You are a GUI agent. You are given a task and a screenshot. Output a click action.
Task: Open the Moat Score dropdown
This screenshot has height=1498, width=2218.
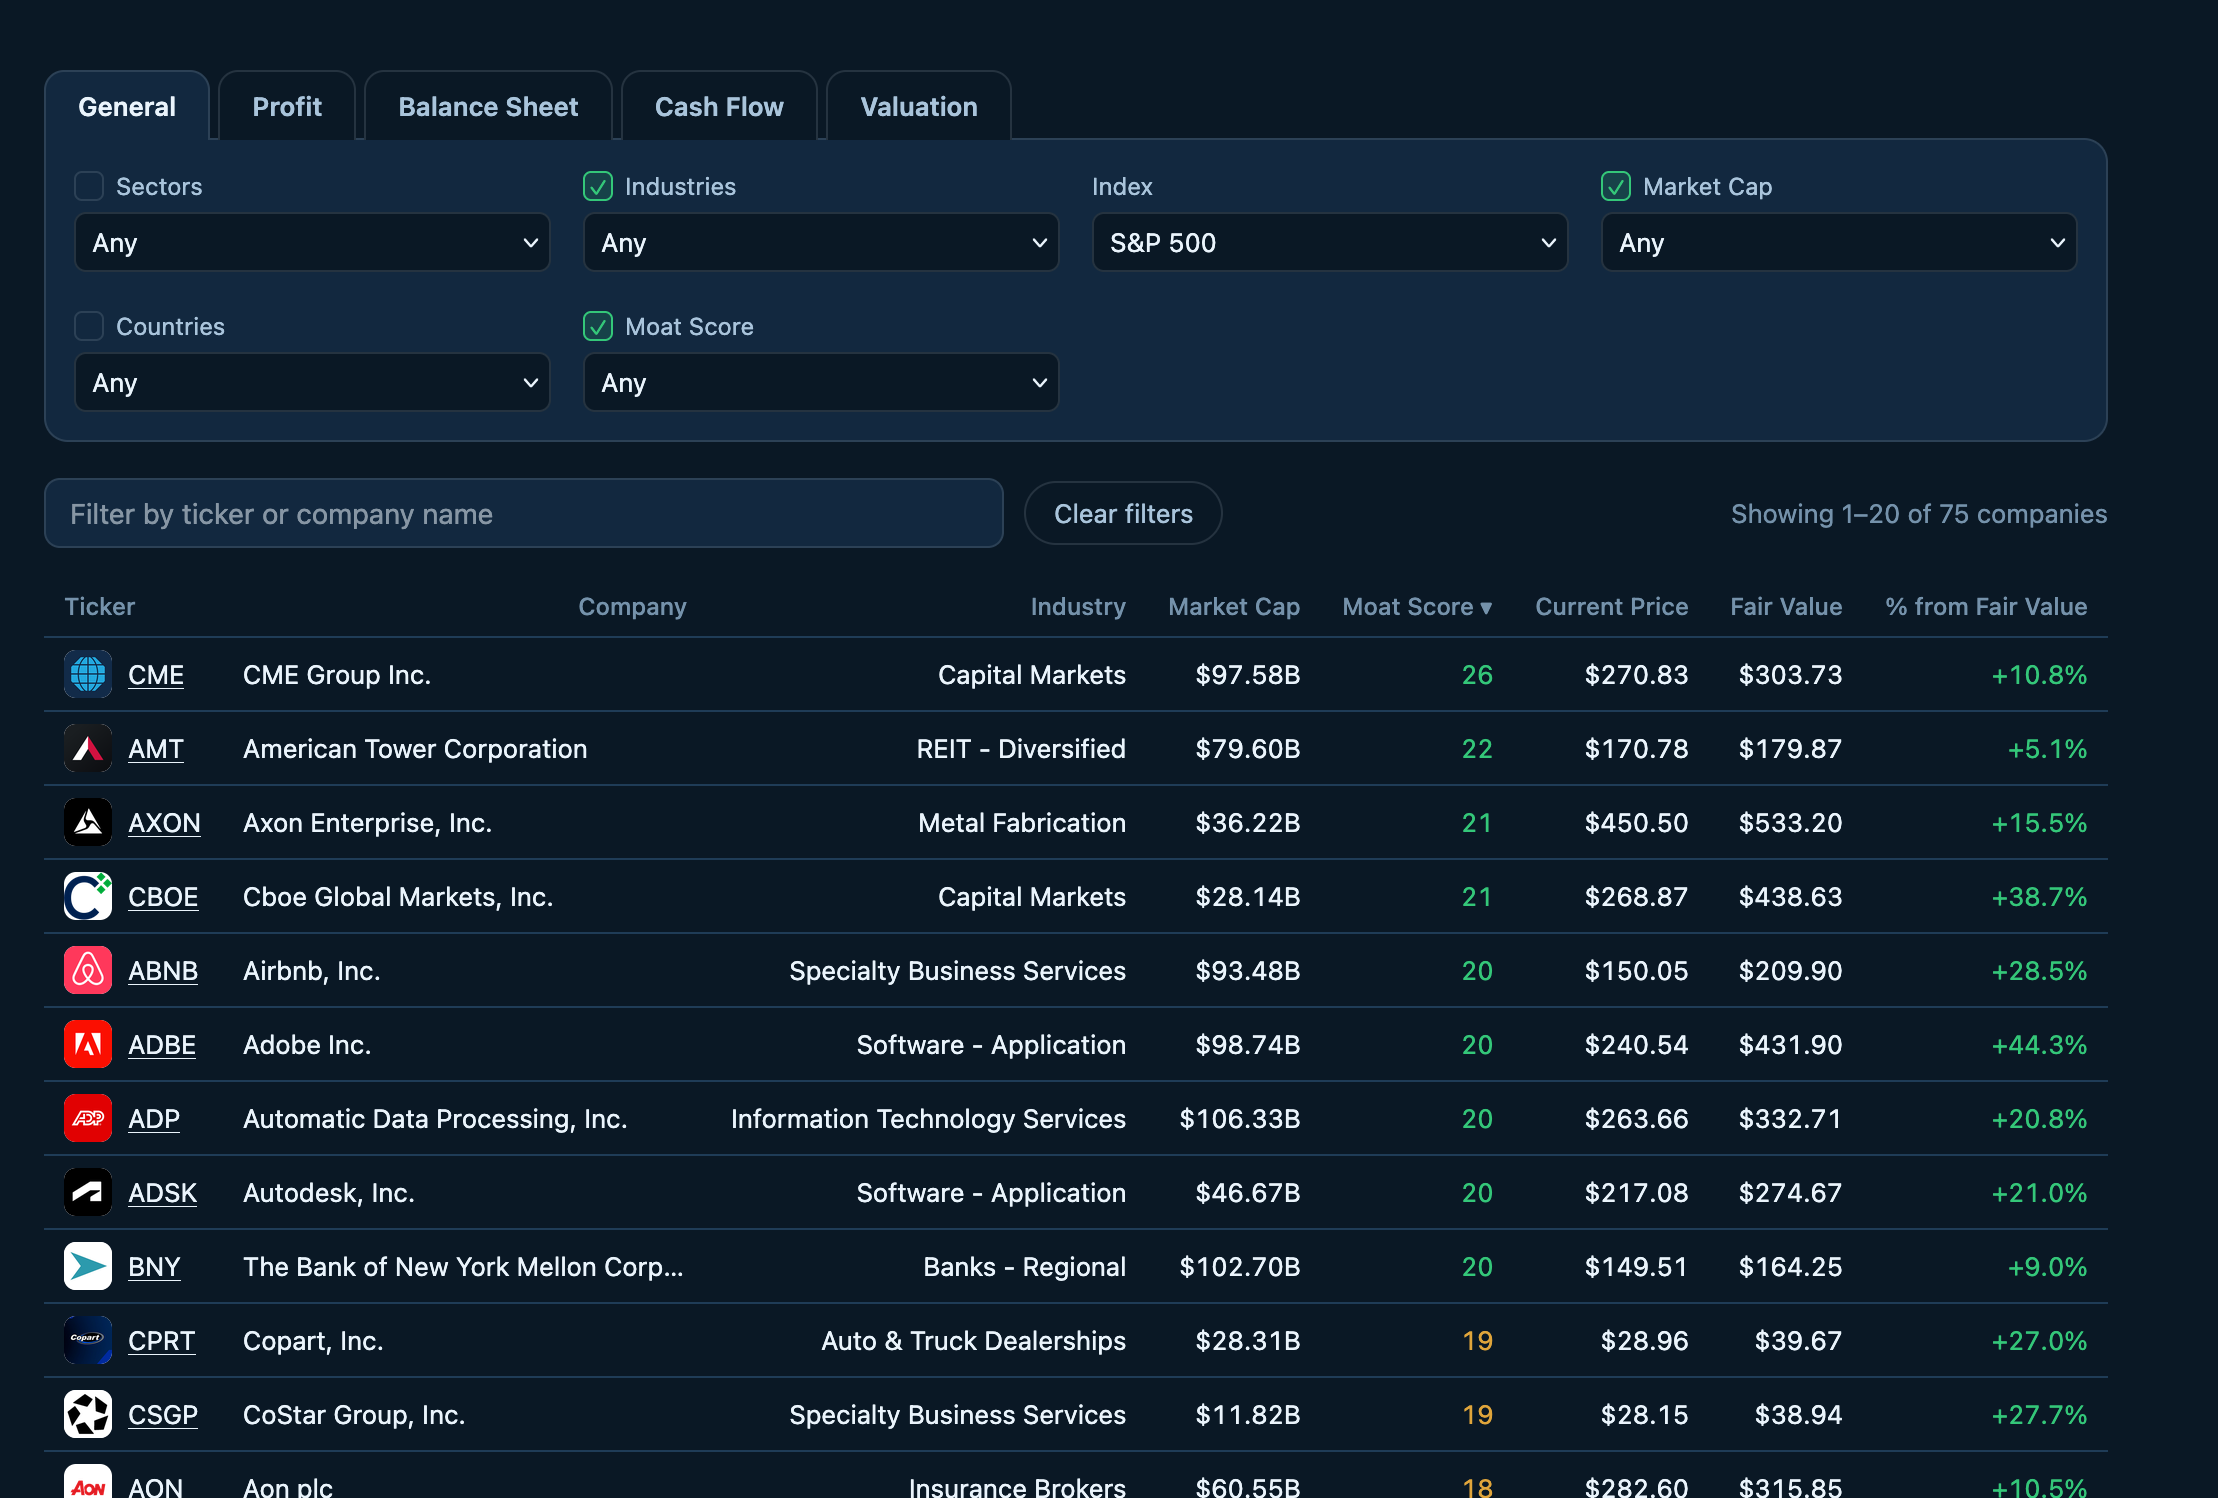[x=821, y=382]
